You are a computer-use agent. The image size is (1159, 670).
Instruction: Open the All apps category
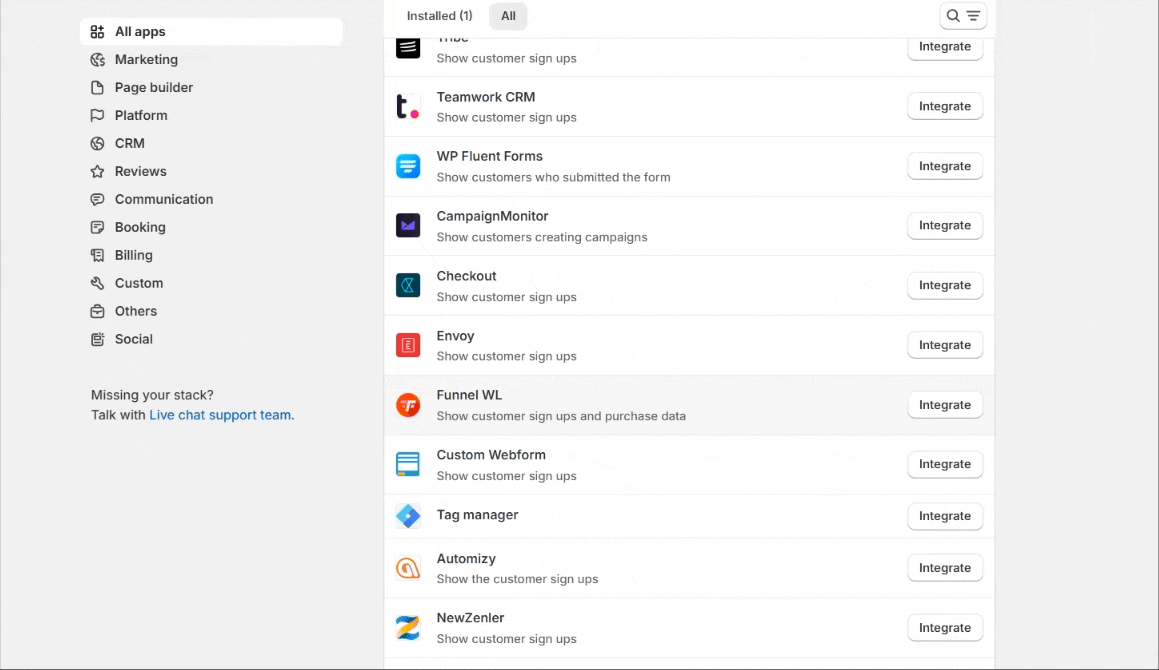click(x=211, y=32)
